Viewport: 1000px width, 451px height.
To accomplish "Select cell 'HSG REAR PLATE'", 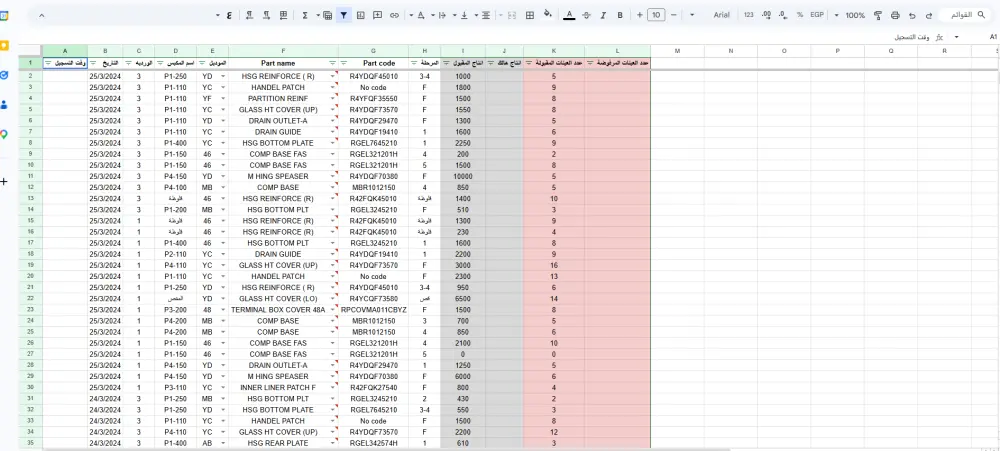I will 283,443.
